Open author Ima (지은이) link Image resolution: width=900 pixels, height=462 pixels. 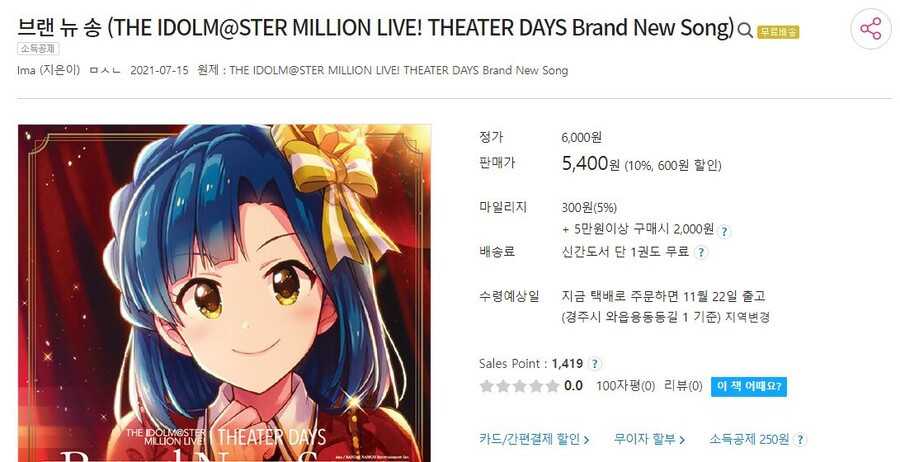coord(49,71)
